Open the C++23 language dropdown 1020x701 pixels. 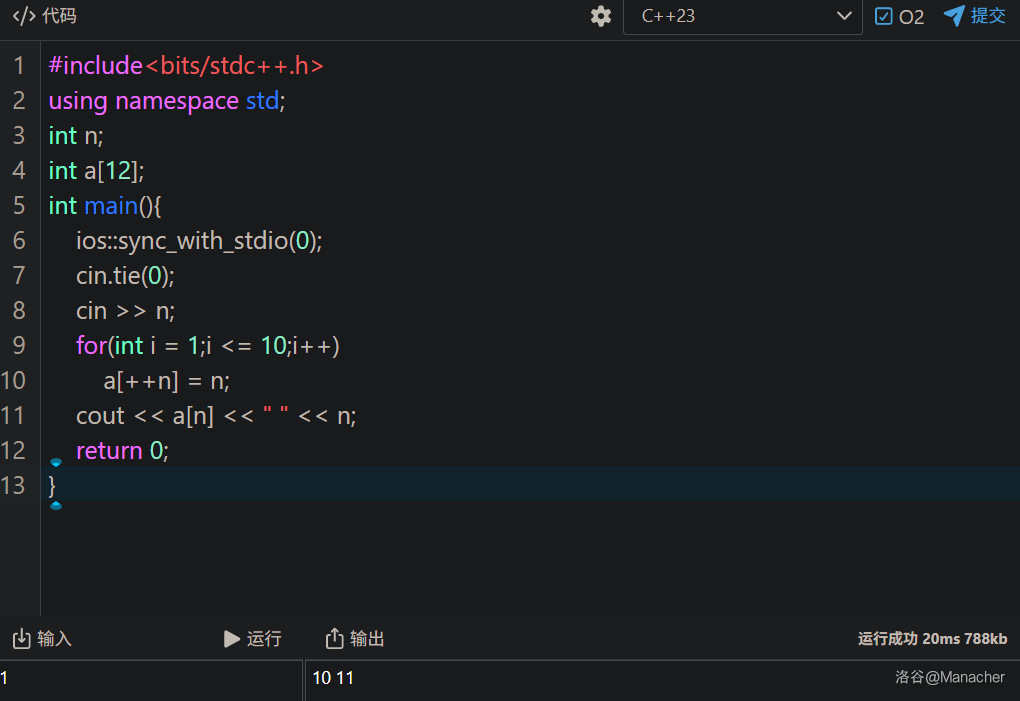(x=741, y=16)
